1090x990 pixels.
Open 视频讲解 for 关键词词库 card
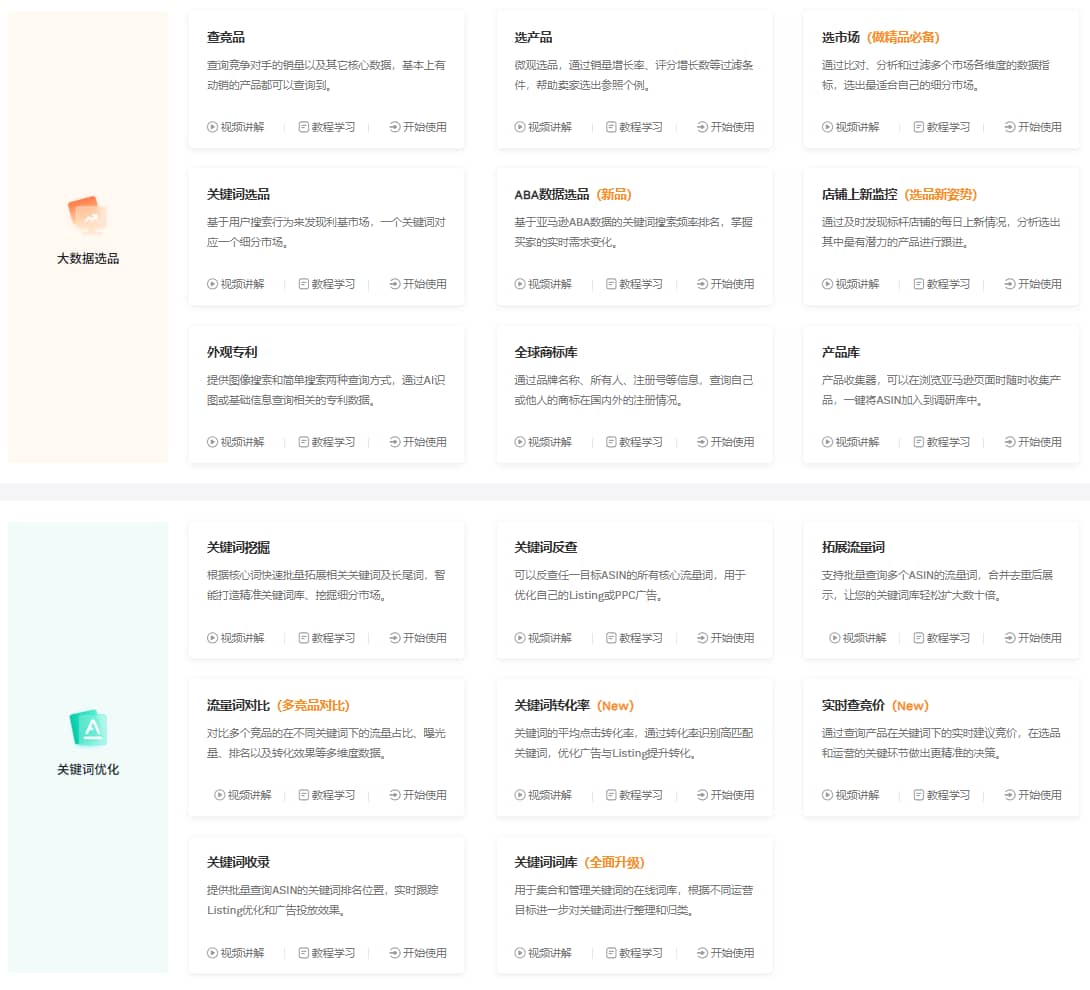coord(543,952)
